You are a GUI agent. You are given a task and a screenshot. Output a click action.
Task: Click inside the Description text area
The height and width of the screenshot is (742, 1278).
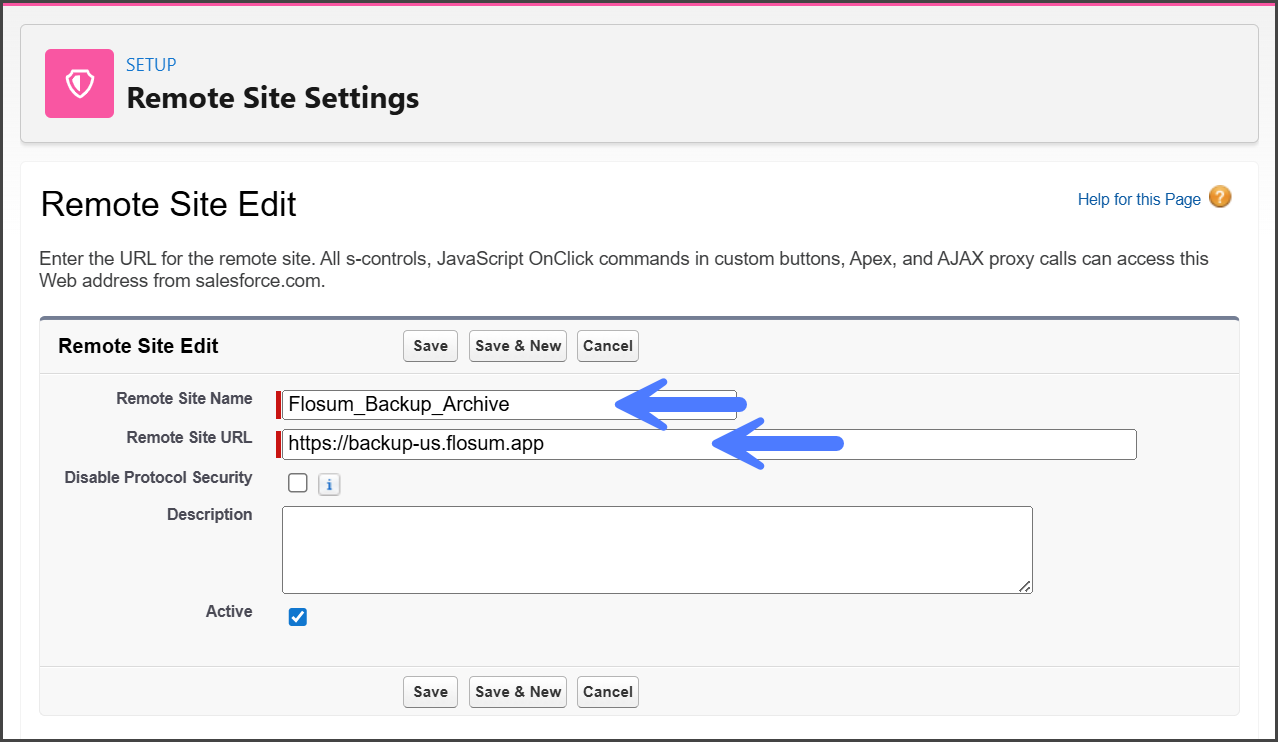656,550
